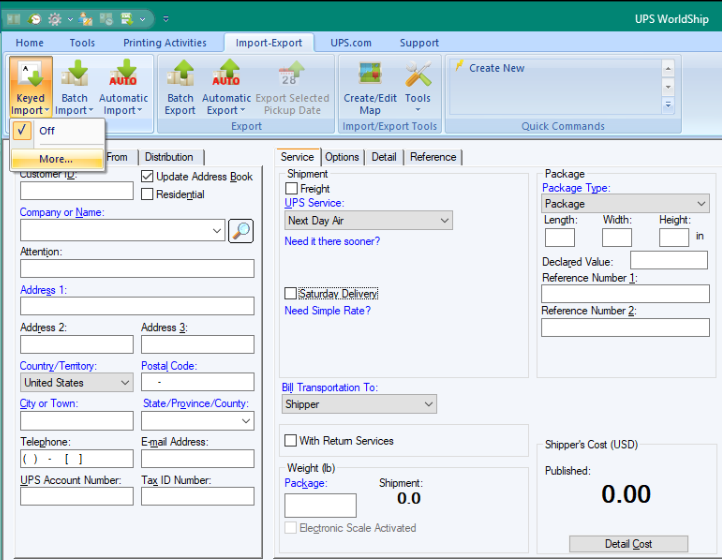Focus the Declared Value field
722x560 pixels.
(669, 260)
